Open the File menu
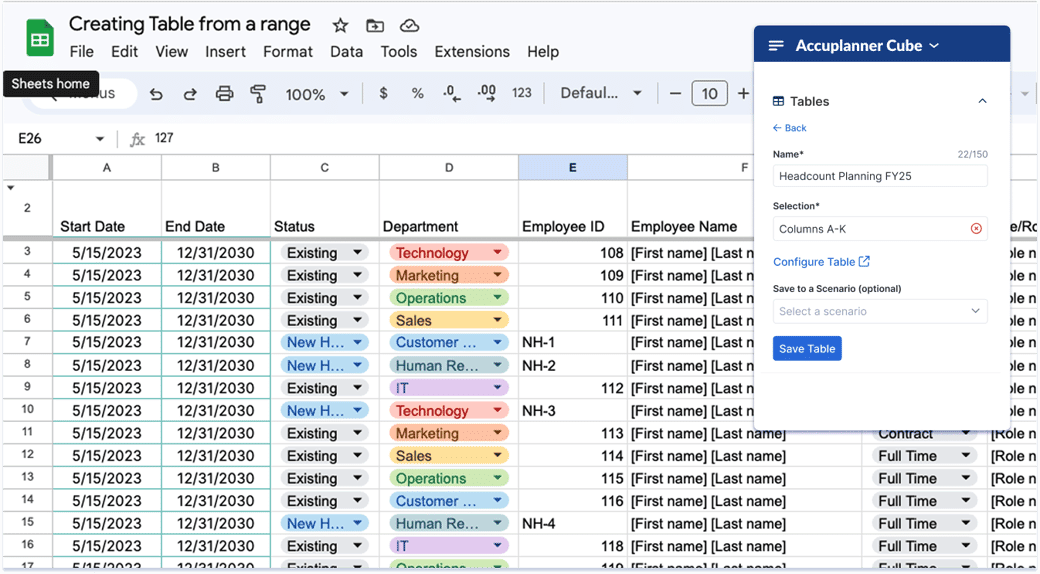Viewport: 1040px width, 574px height. coord(82,52)
